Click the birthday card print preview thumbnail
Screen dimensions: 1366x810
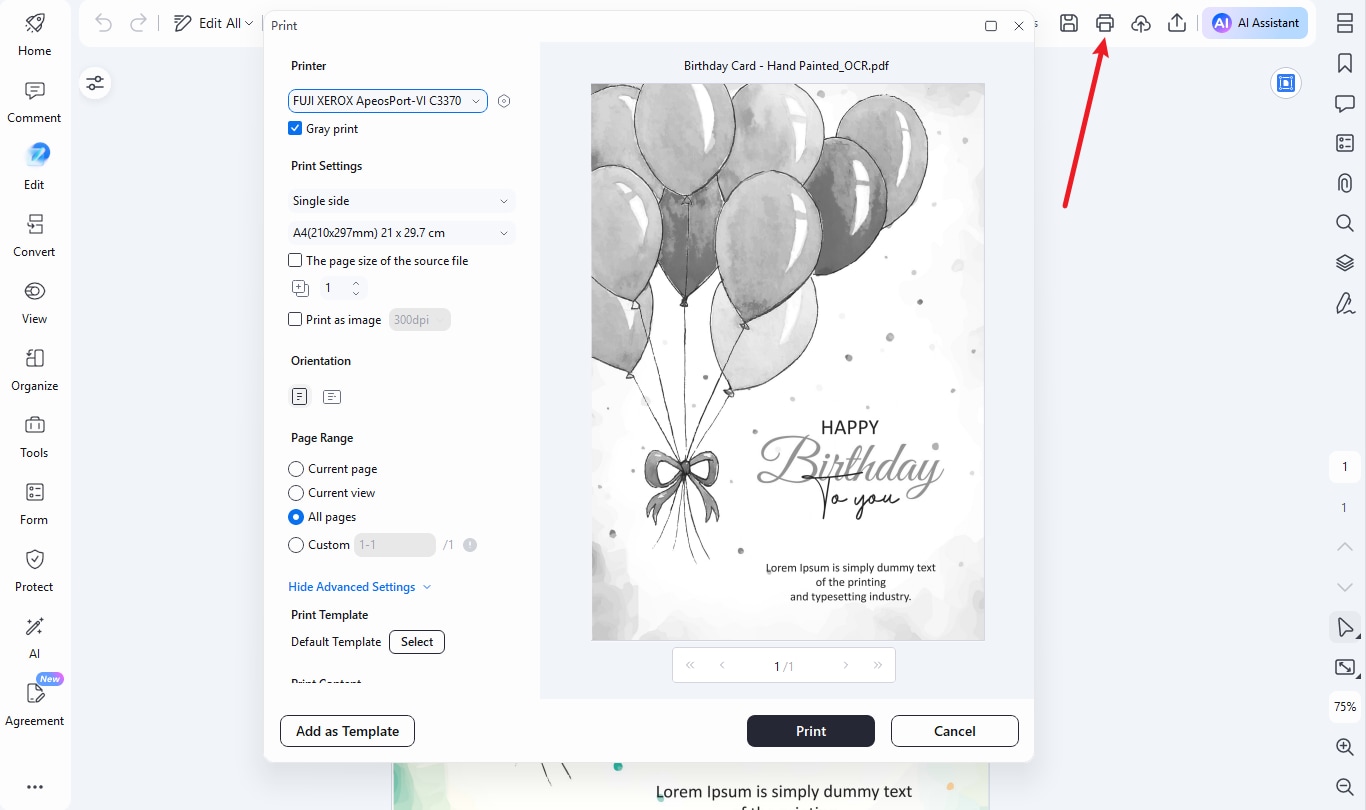coord(788,362)
